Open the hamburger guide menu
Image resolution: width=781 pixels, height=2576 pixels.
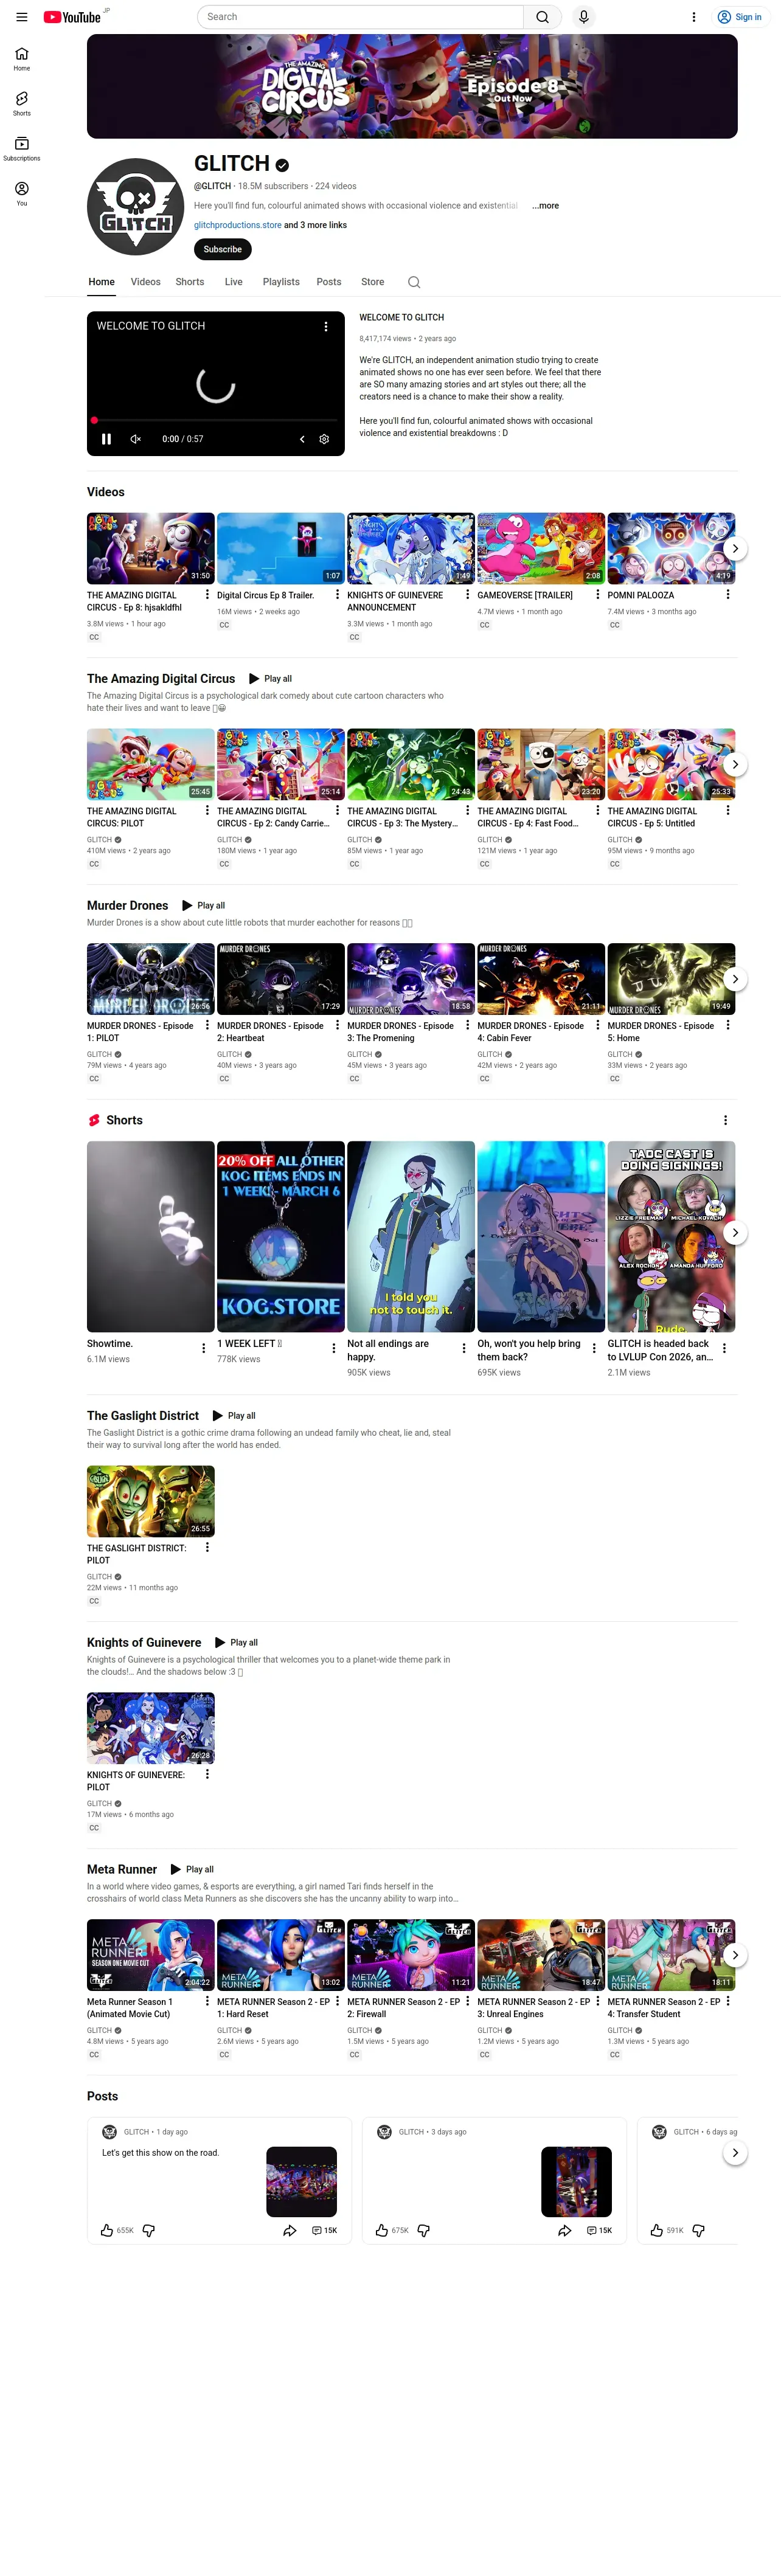click(x=21, y=17)
